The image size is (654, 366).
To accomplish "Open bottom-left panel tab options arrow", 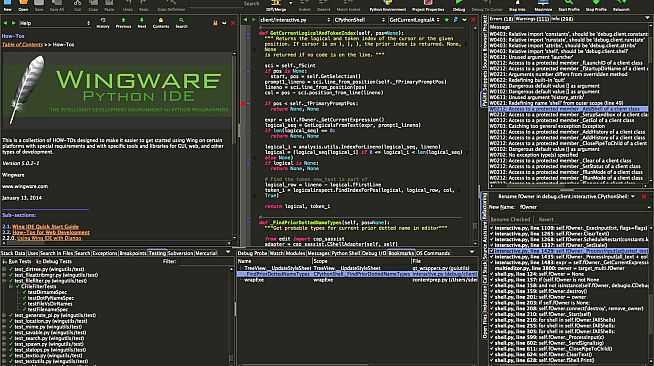I will point(228,252).
